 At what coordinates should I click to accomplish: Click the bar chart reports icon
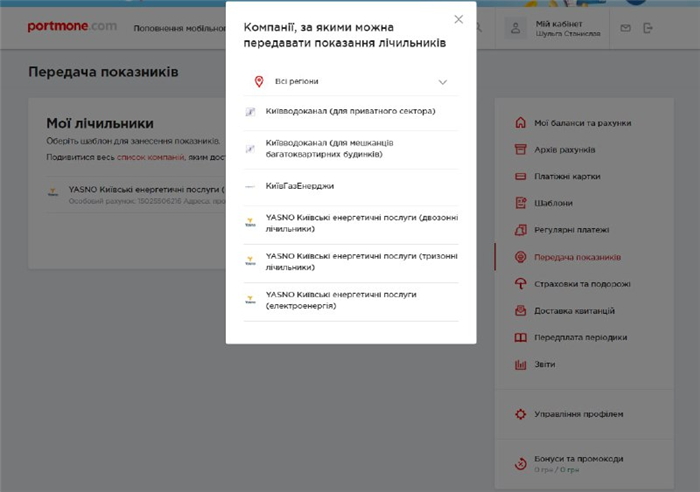[521, 364]
